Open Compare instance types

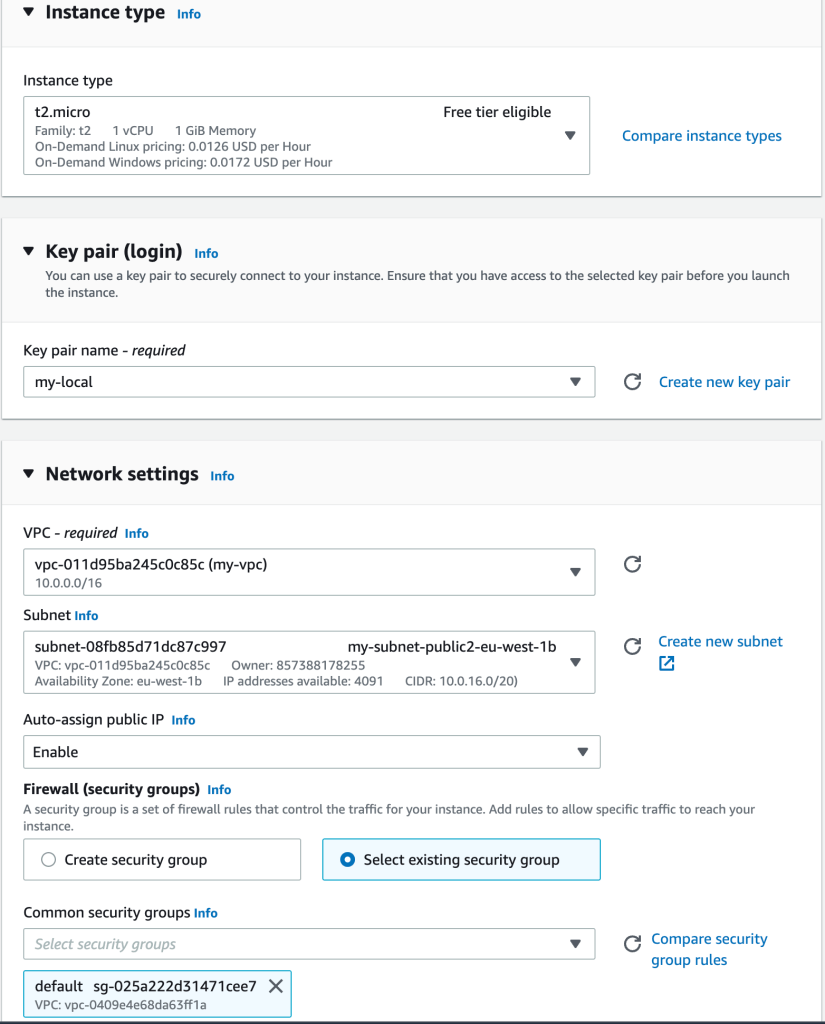701,135
